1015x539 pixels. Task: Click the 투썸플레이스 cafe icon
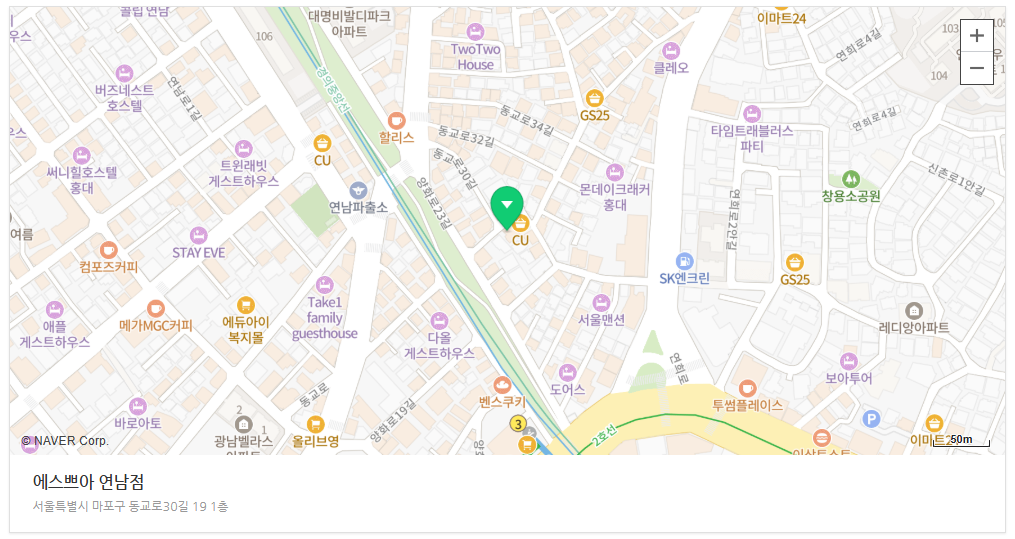[x=747, y=389]
